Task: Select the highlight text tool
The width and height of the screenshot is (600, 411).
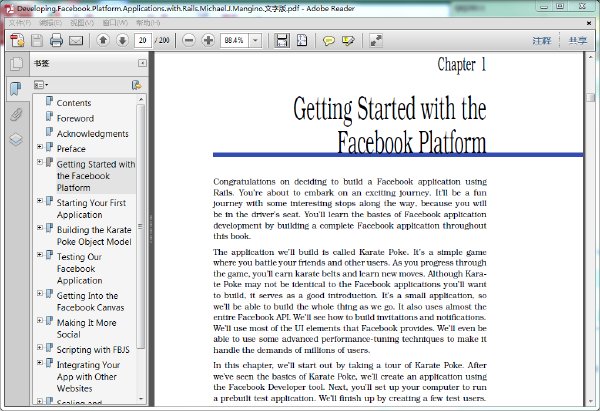Action: click(348, 40)
